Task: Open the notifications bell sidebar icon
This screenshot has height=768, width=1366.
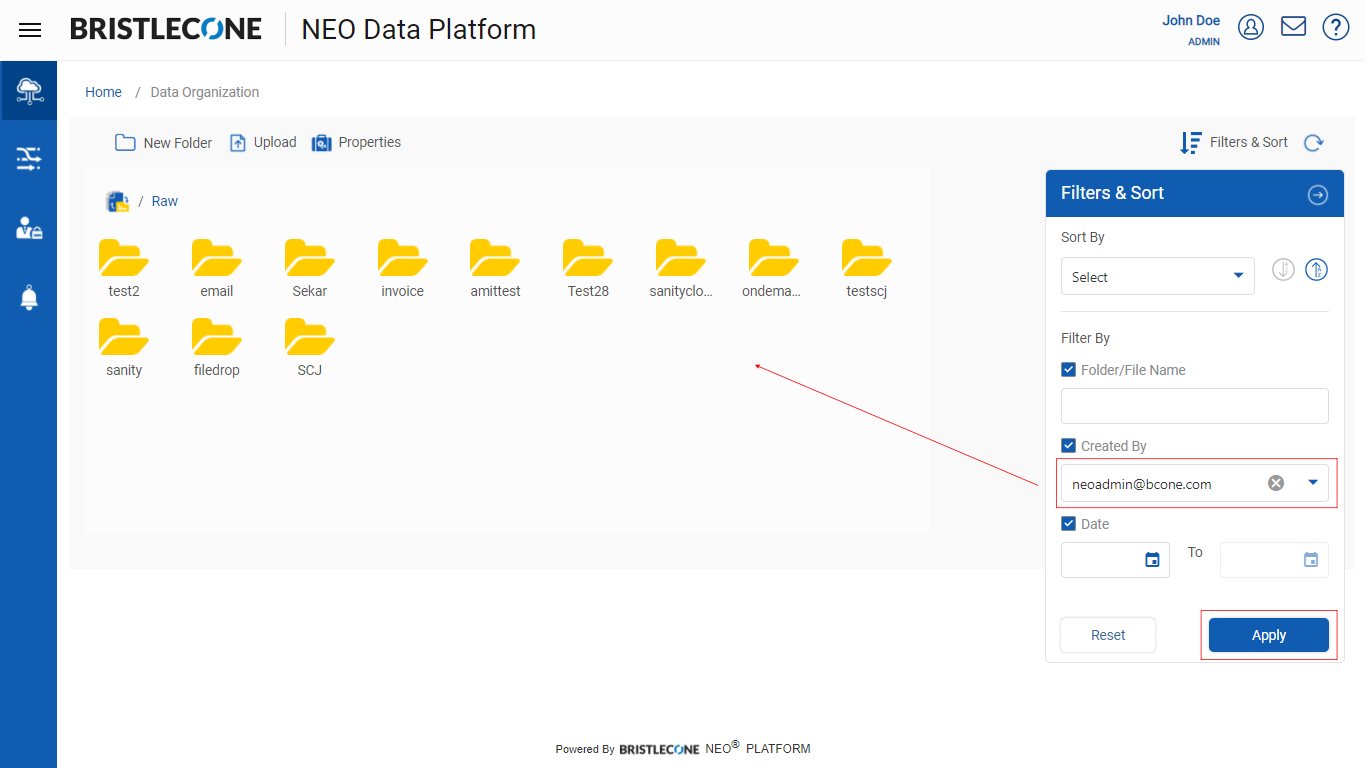Action: 29,297
